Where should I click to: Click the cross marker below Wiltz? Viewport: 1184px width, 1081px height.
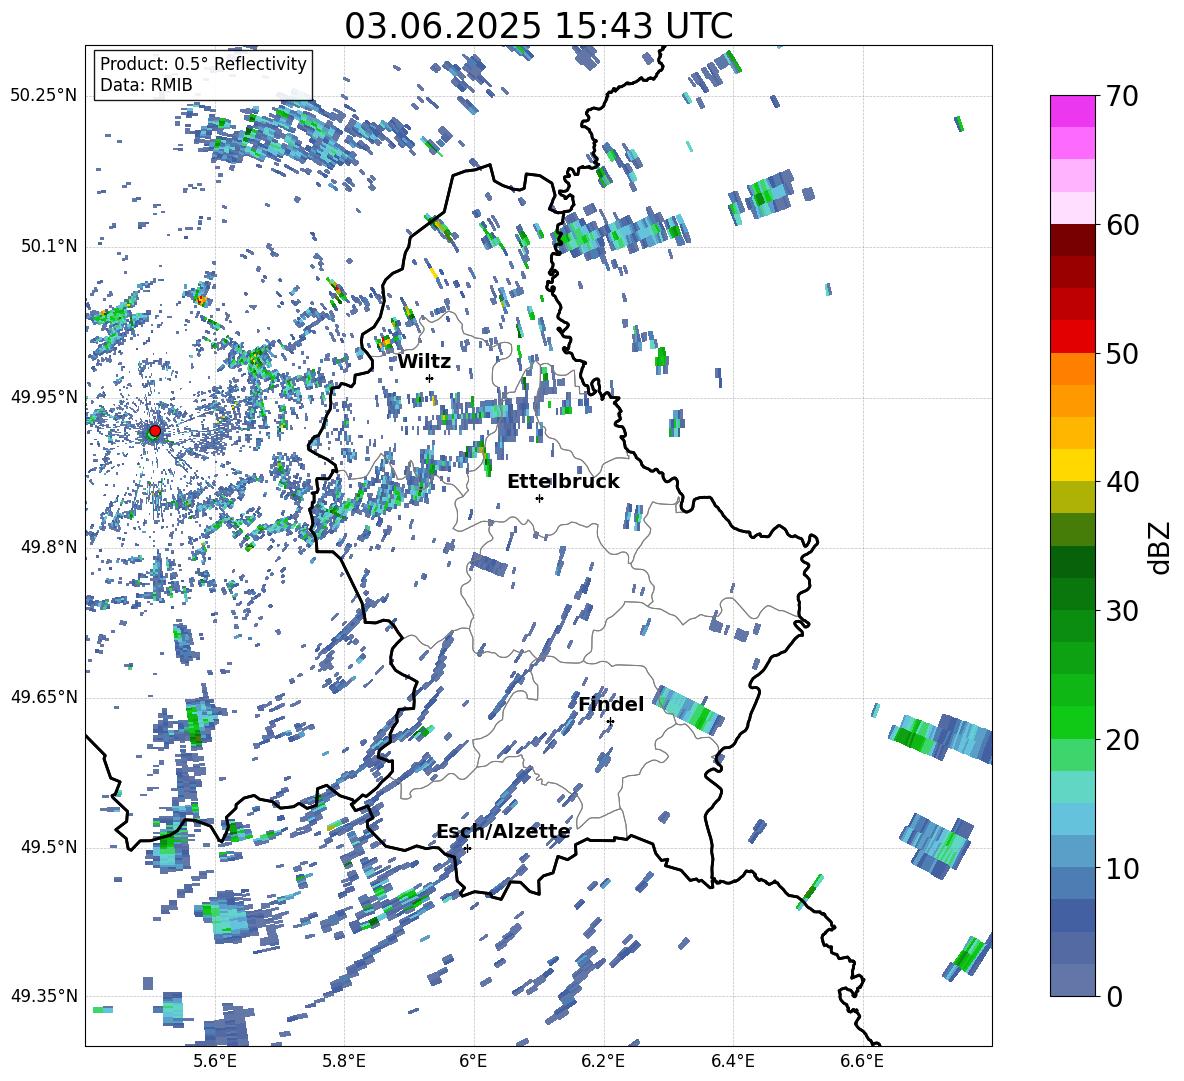pos(430,378)
